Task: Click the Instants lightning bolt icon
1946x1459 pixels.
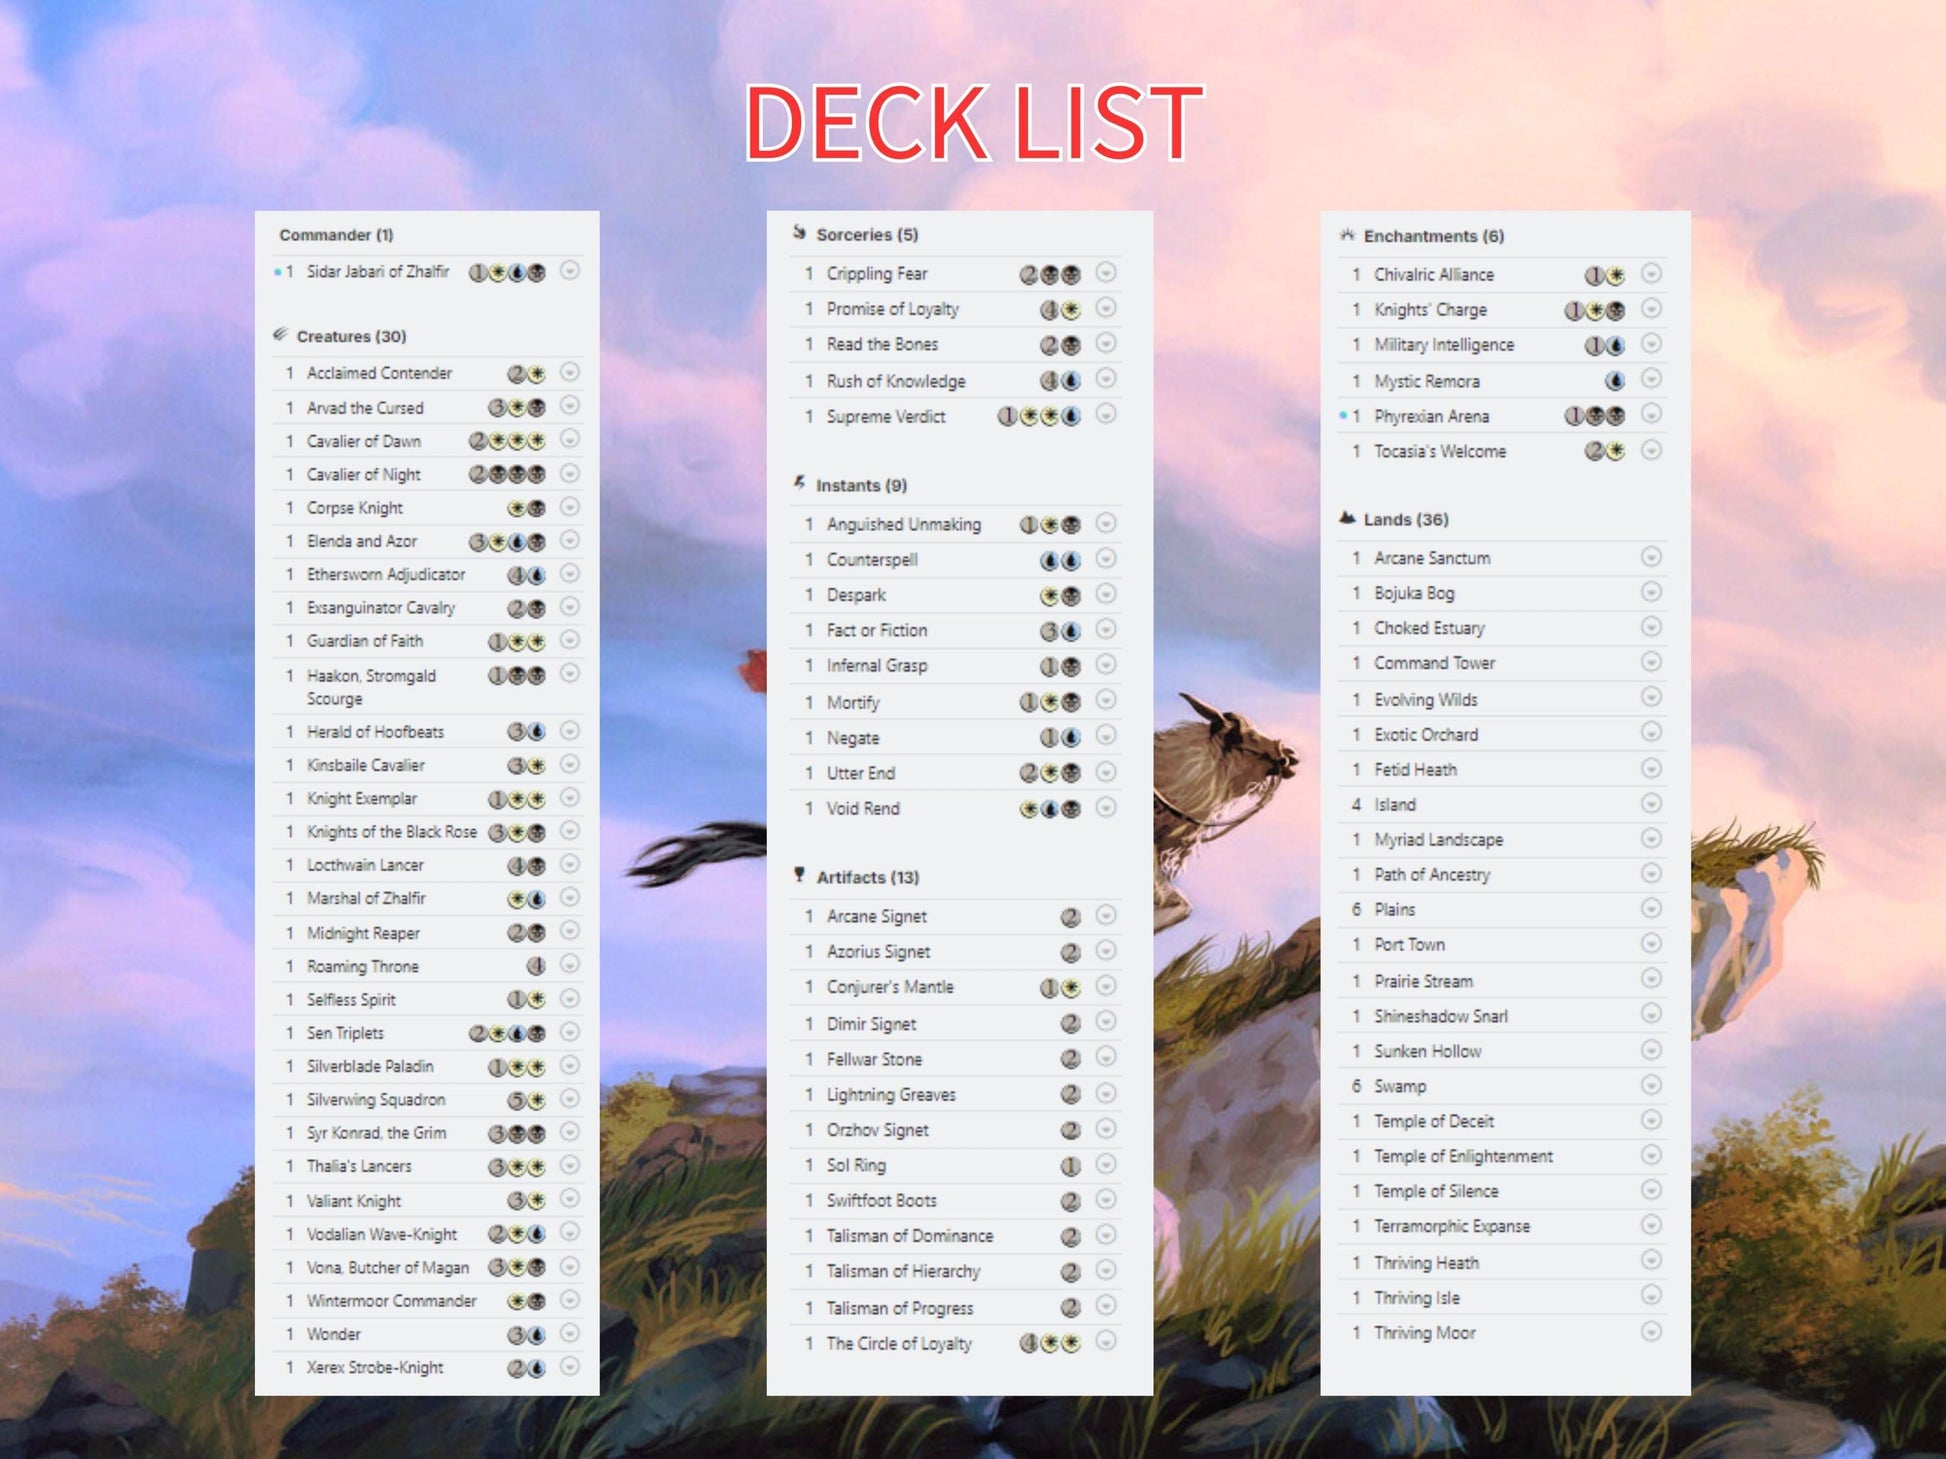Action: pyautogui.click(x=799, y=484)
